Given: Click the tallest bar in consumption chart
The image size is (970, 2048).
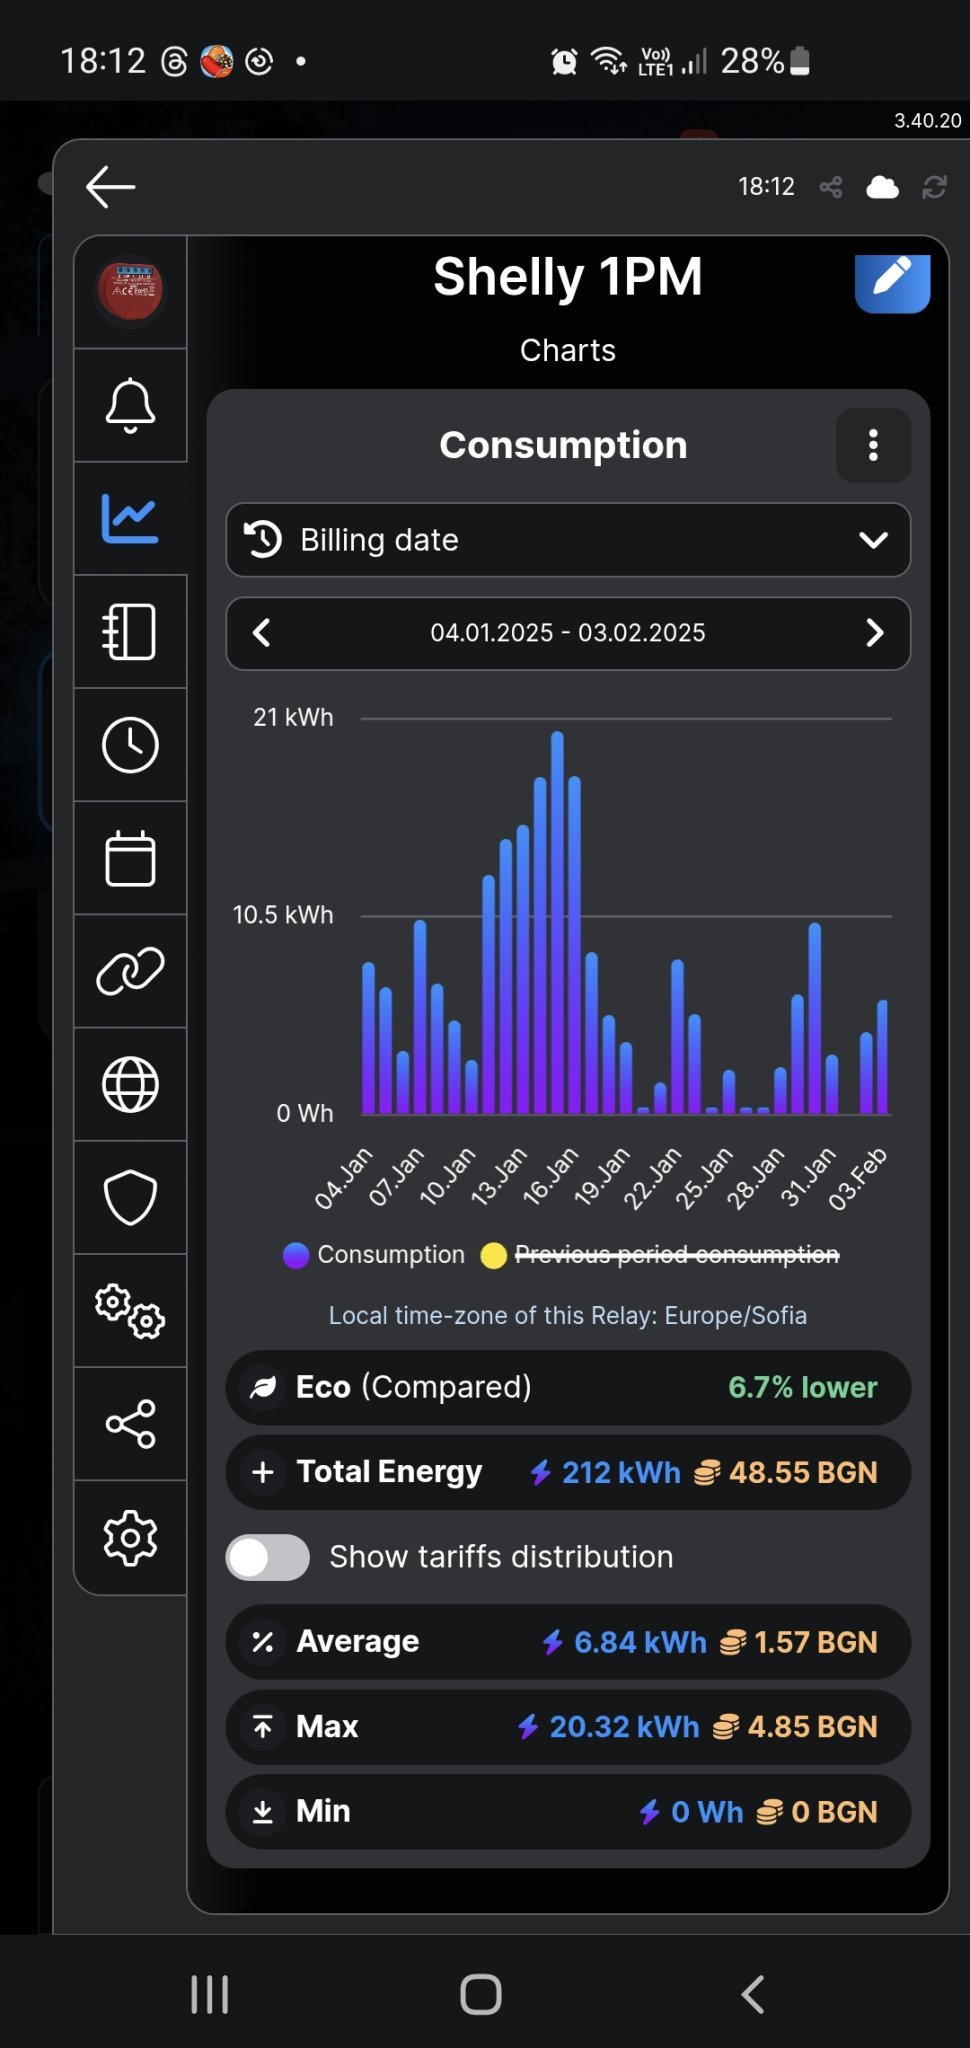Looking at the screenshot, I should coord(557,920).
